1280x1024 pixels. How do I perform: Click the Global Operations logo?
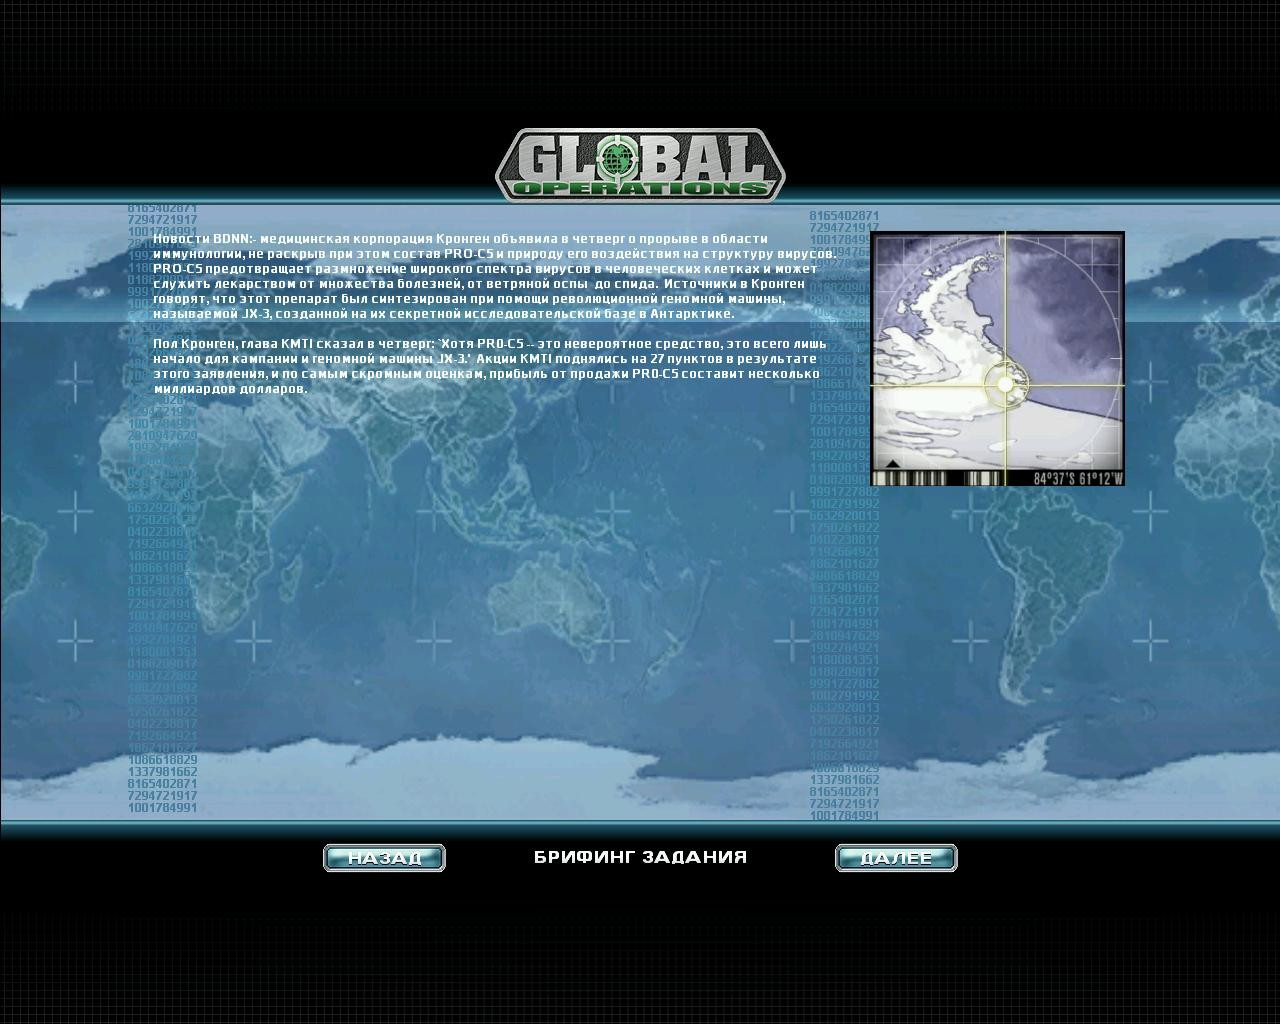coord(640,165)
